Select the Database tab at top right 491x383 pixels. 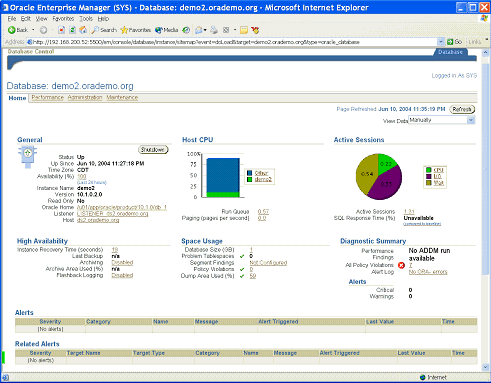coord(450,52)
